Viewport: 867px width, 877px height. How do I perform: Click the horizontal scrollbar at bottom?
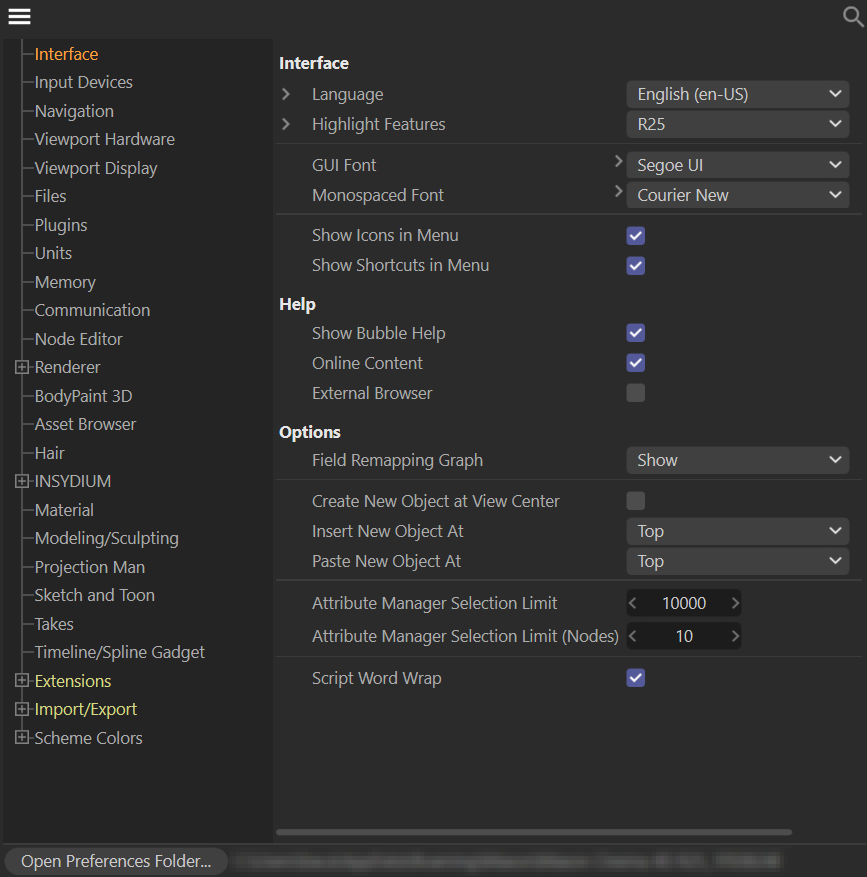[533, 832]
